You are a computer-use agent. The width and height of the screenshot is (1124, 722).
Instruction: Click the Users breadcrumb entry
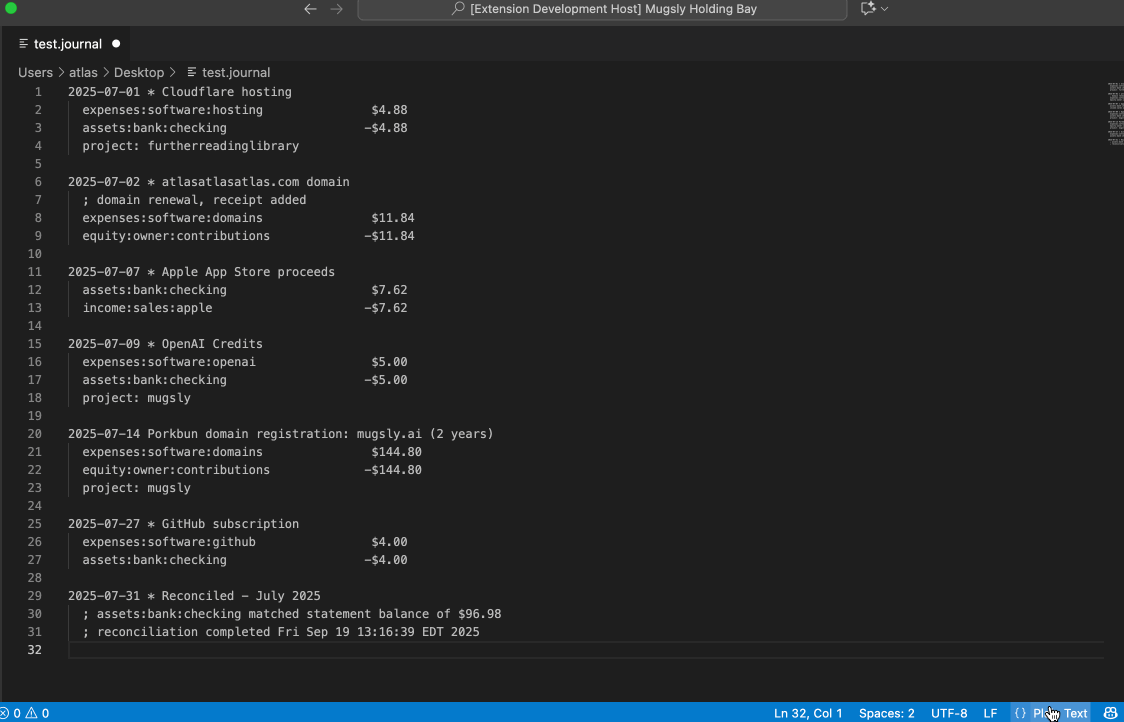tap(35, 72)
